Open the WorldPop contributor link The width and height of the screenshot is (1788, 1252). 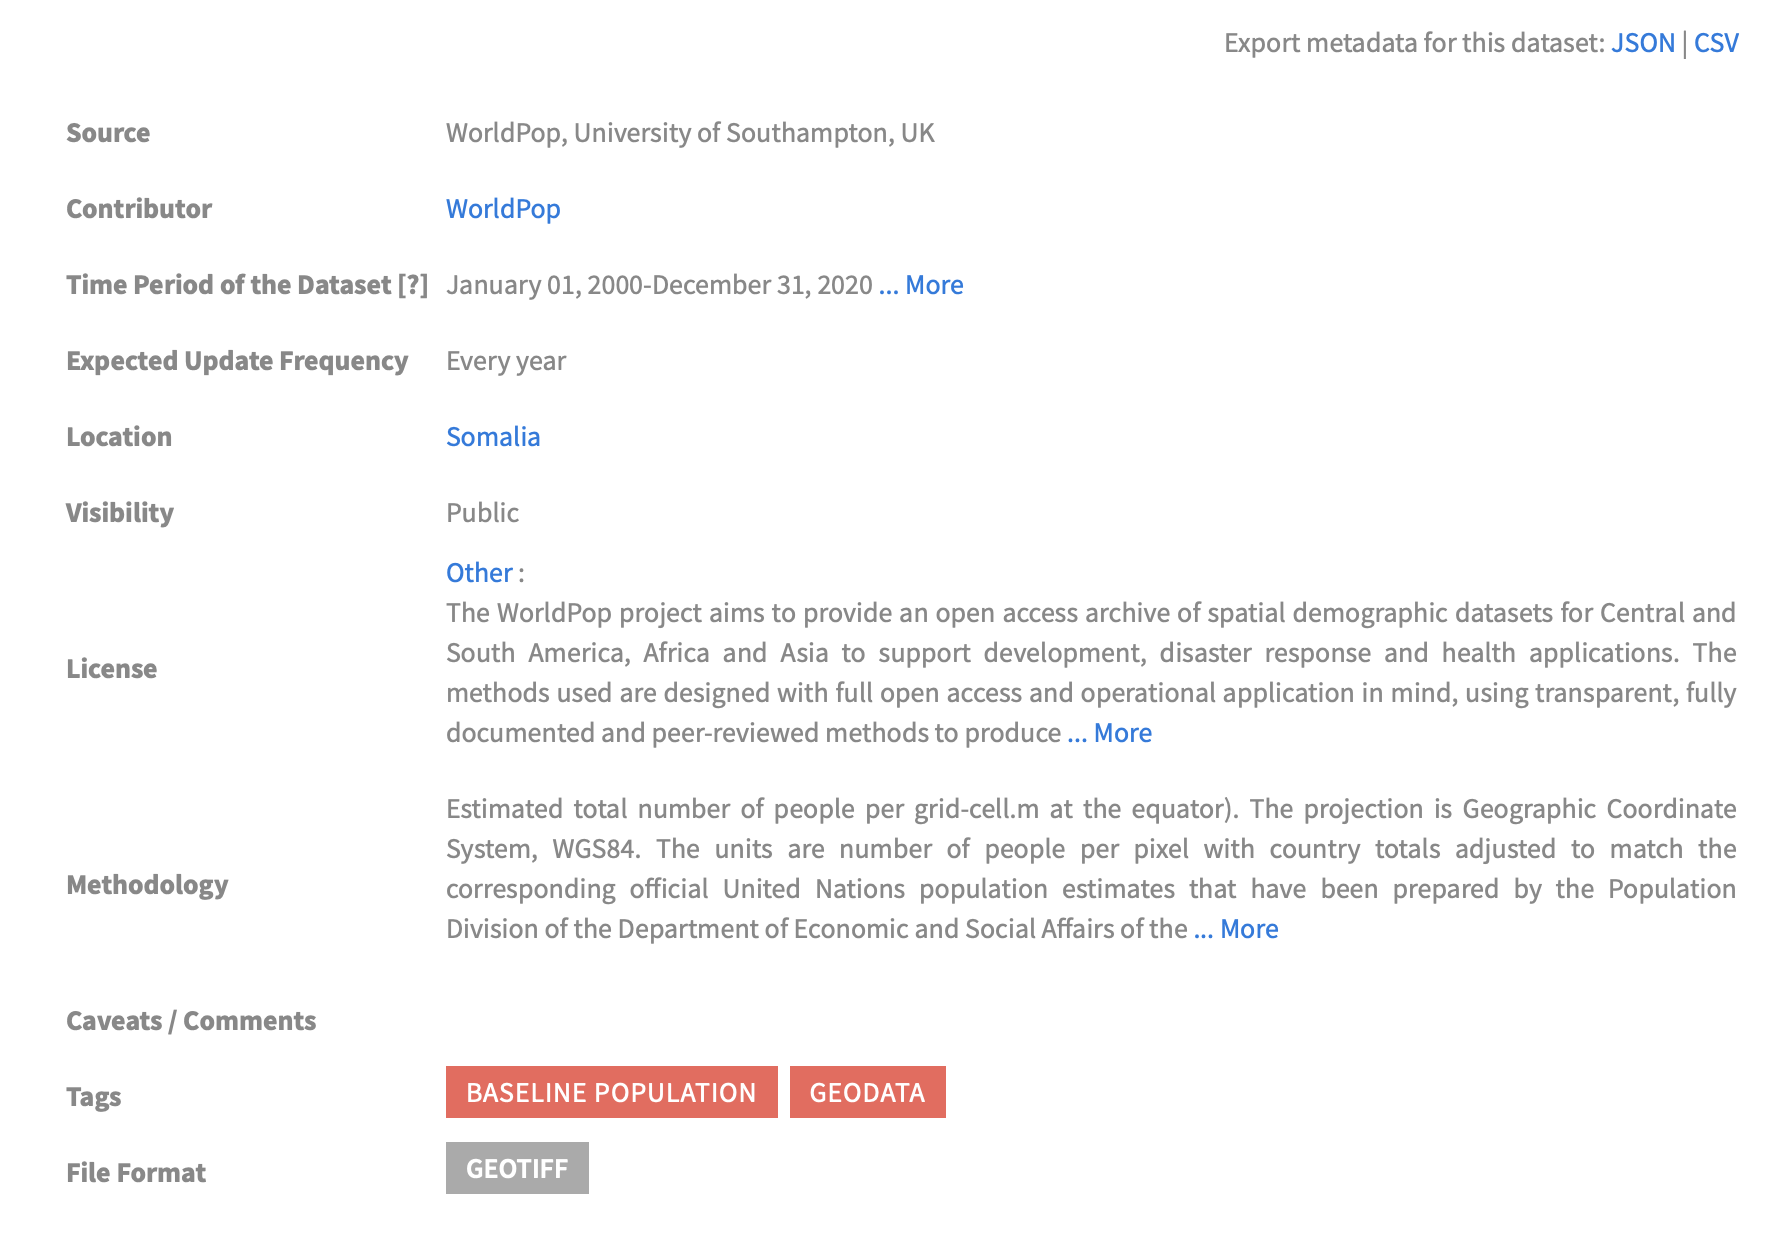(503, 209)
